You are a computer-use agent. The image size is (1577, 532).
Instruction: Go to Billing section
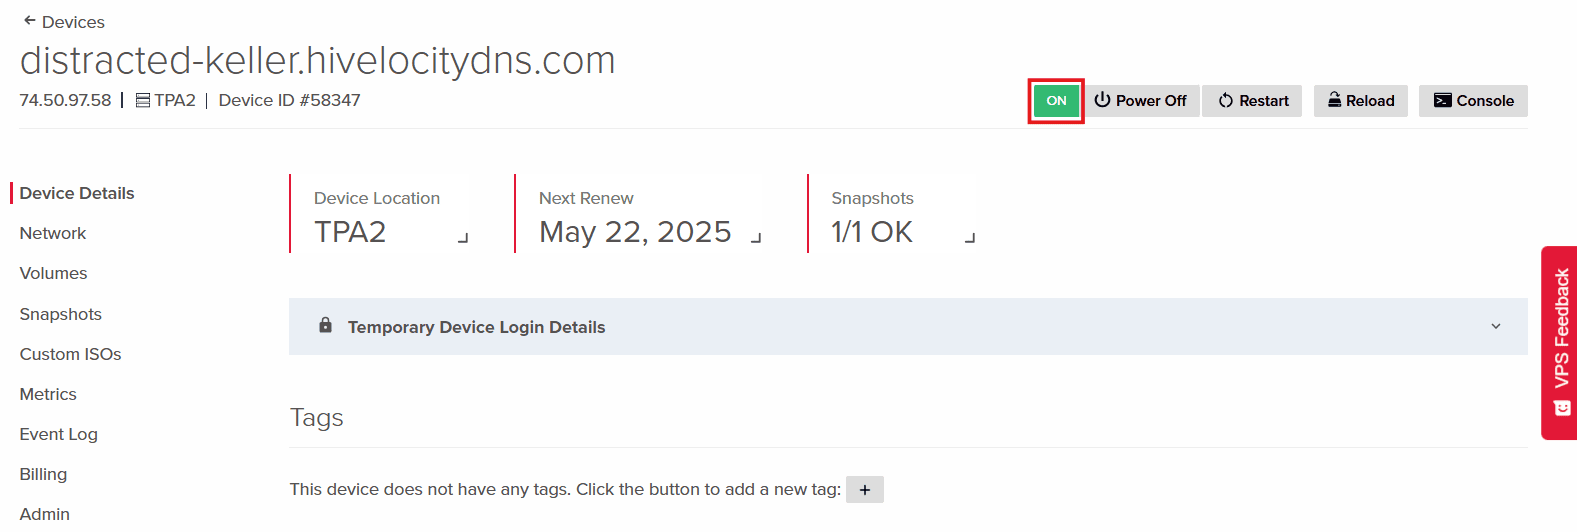pyautogui.click(x=44, y=474)
